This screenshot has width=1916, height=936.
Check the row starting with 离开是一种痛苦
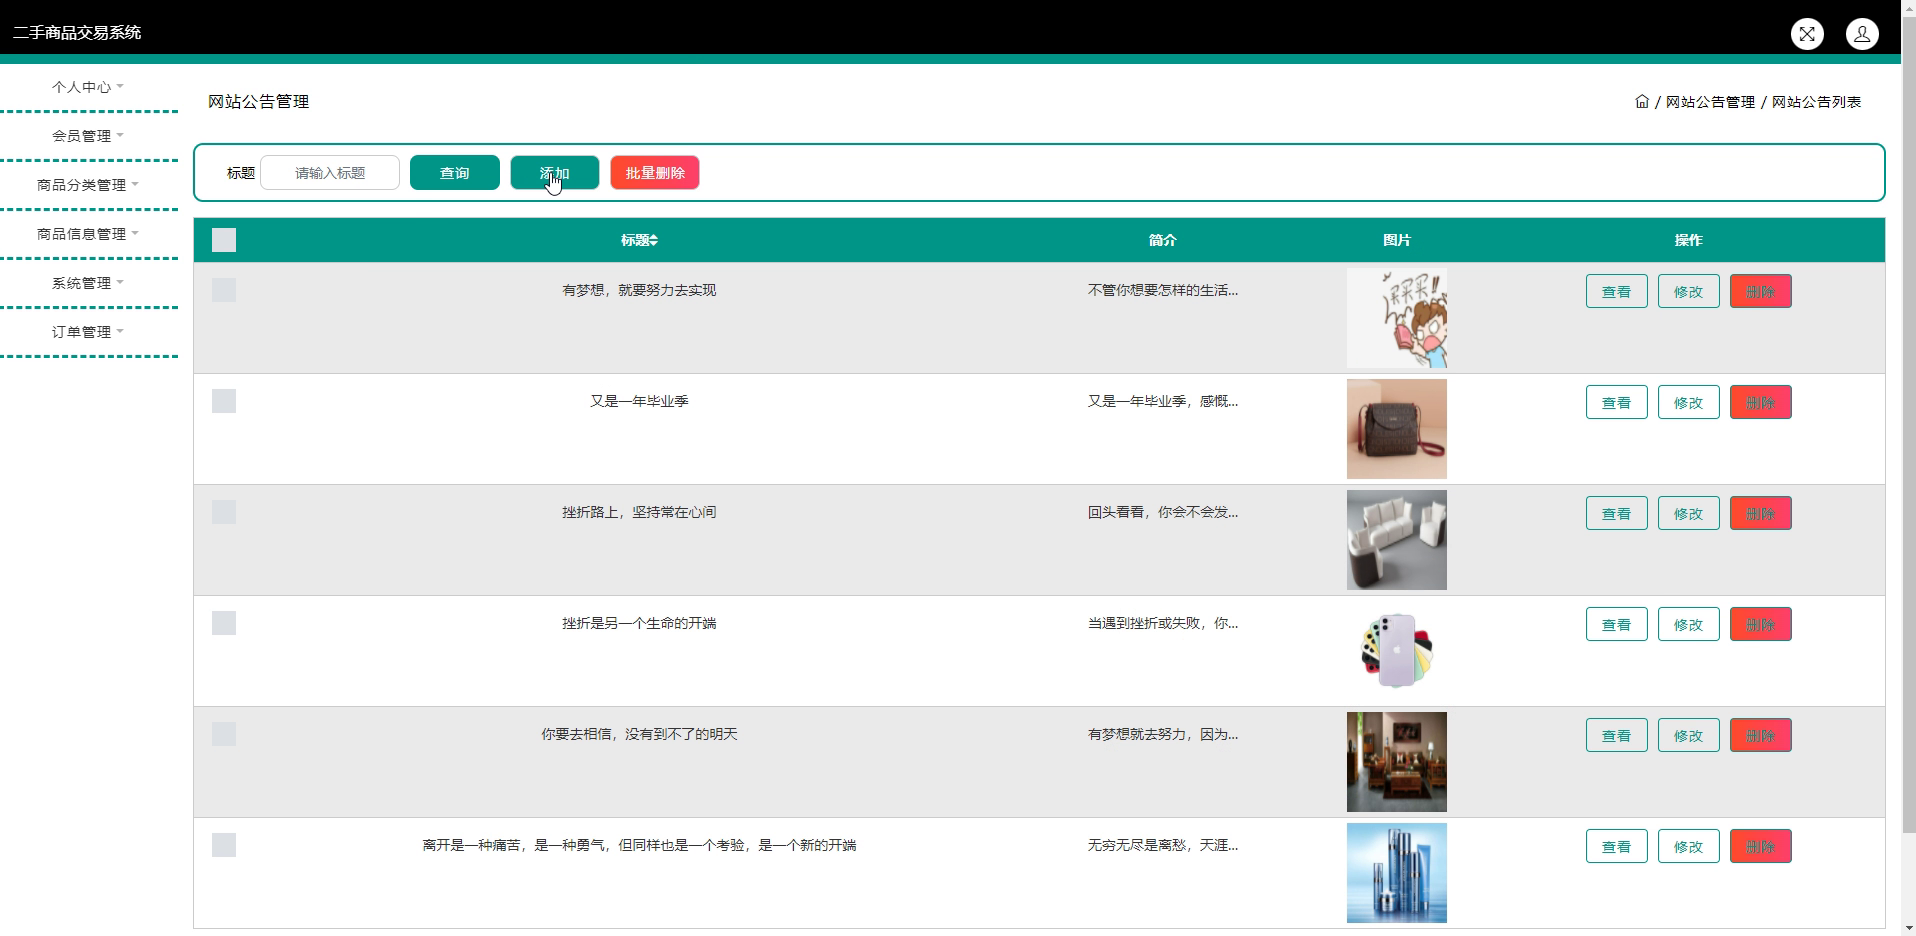point(224,845)
